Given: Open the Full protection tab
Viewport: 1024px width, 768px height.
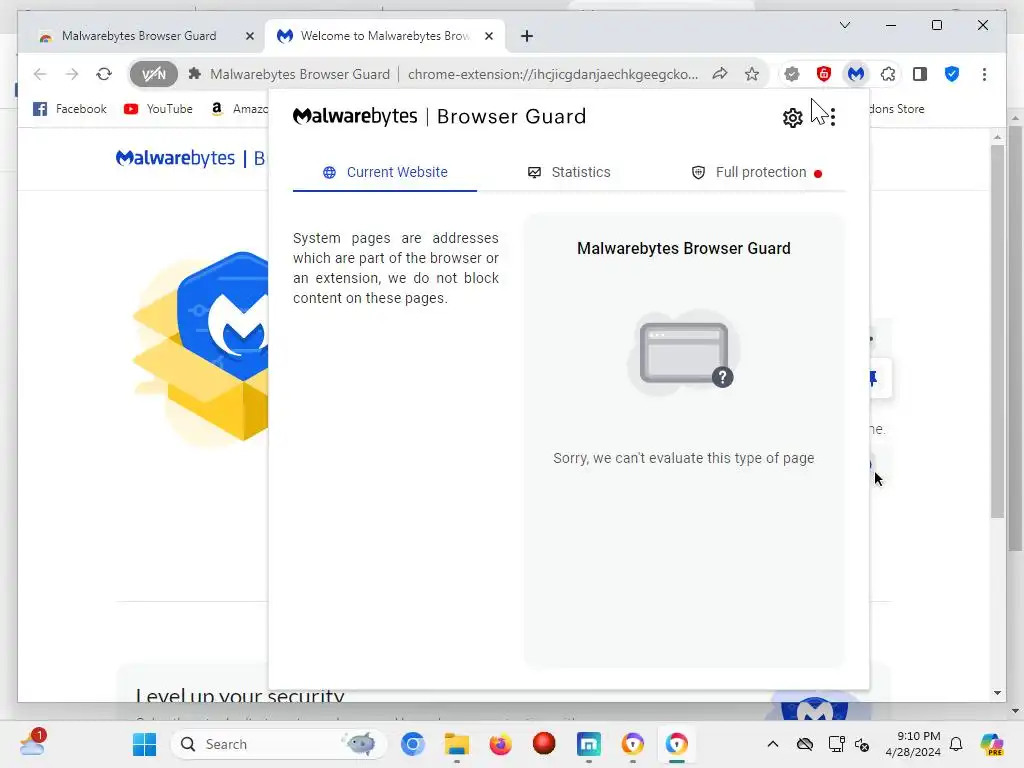Looking at the screenshot, I should (x=756, y=172).
